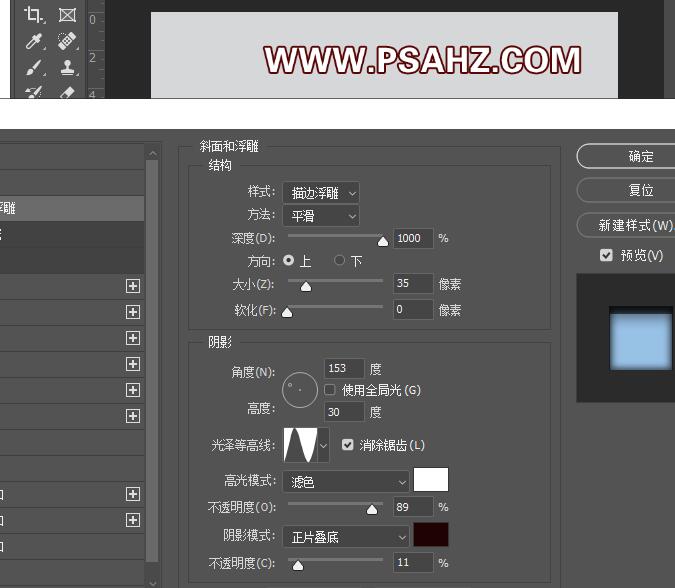Click the 大小 value field showing 35
The image size is (675, 588).
coord(413,284)
